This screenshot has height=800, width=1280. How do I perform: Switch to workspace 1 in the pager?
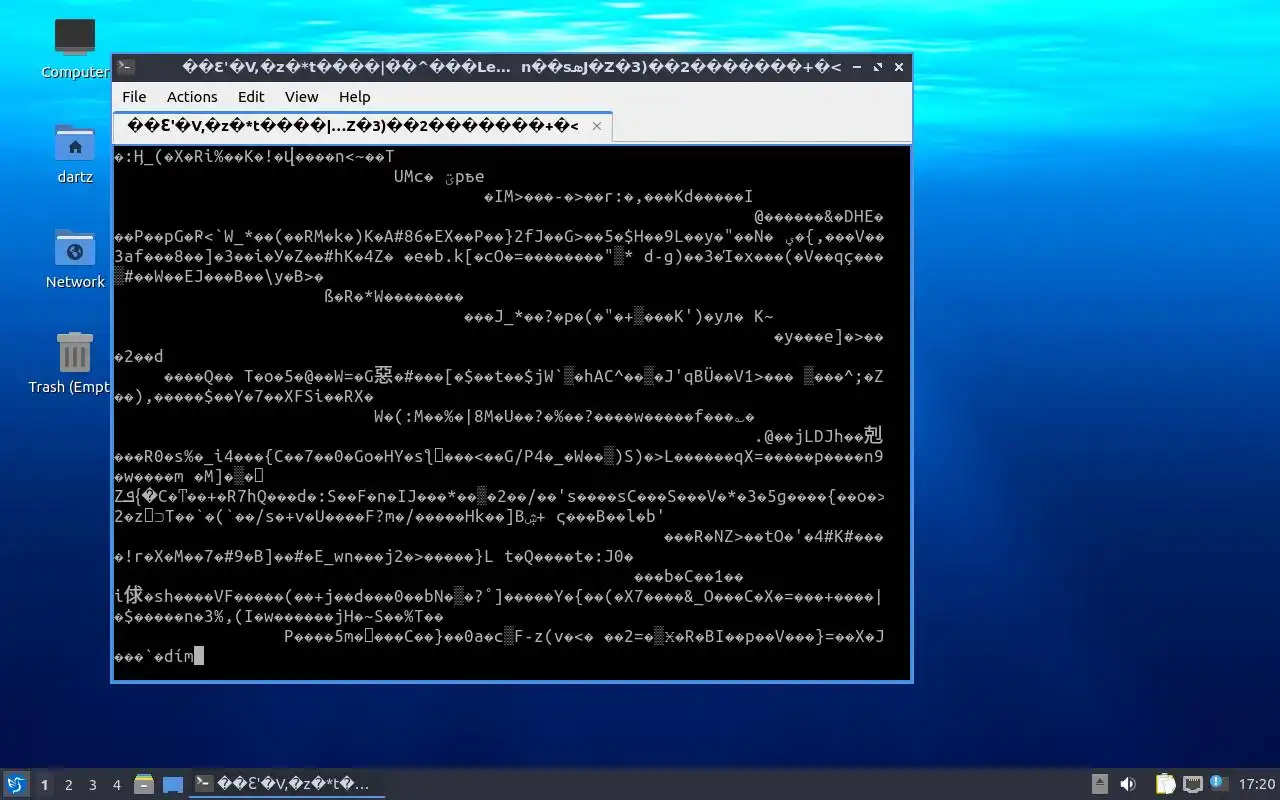[x=44, y=785]
